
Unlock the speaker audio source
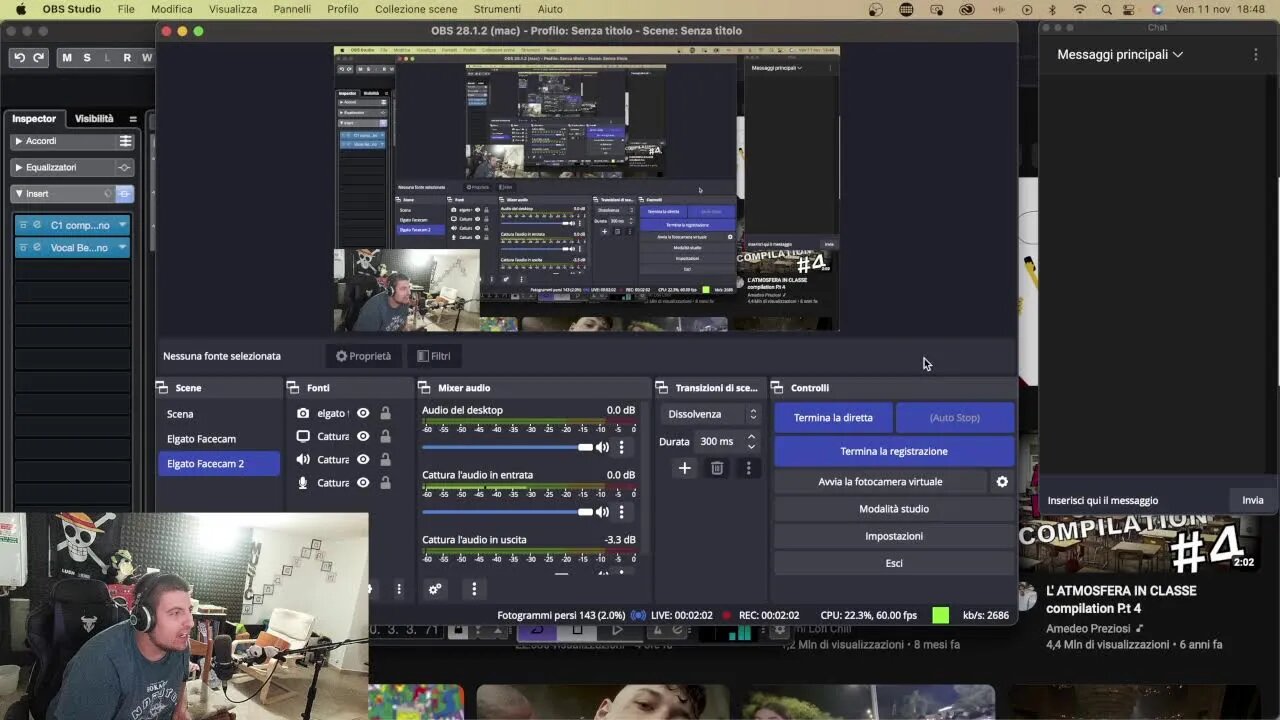pos(385,459)
